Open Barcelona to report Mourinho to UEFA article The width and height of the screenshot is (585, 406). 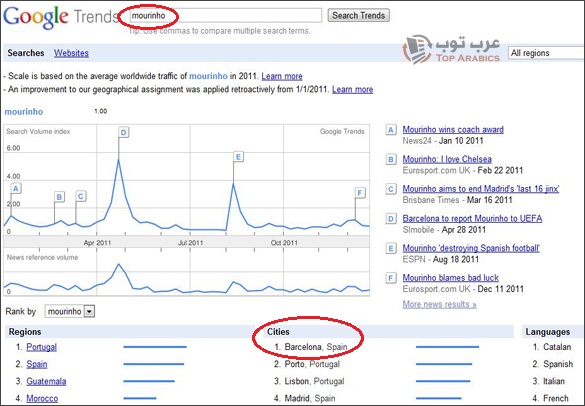[x=472, y=218]
